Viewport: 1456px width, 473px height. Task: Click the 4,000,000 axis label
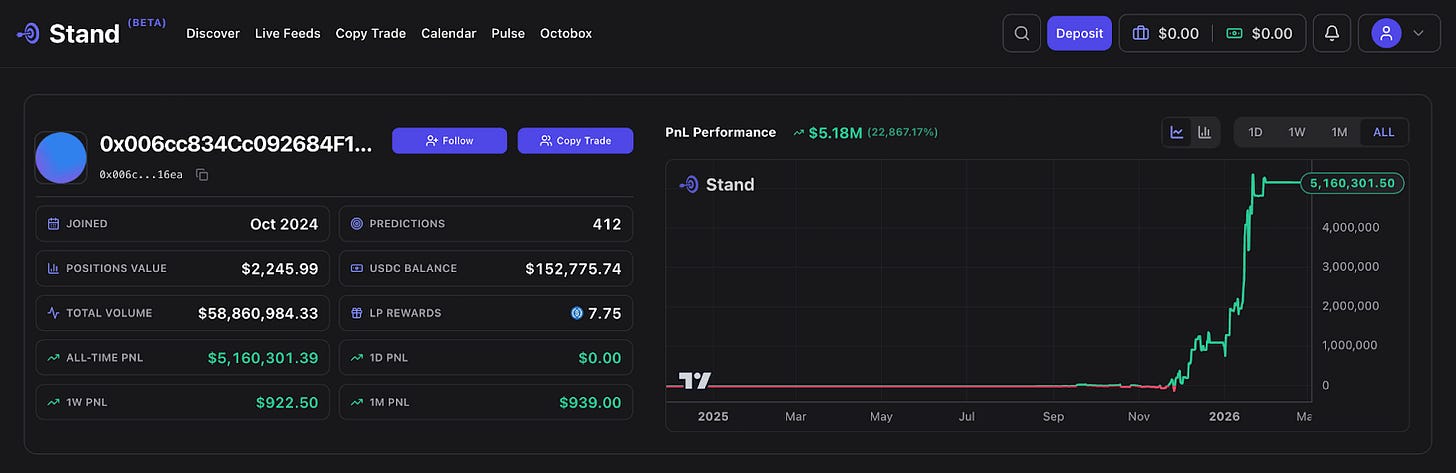point(1349,227)
